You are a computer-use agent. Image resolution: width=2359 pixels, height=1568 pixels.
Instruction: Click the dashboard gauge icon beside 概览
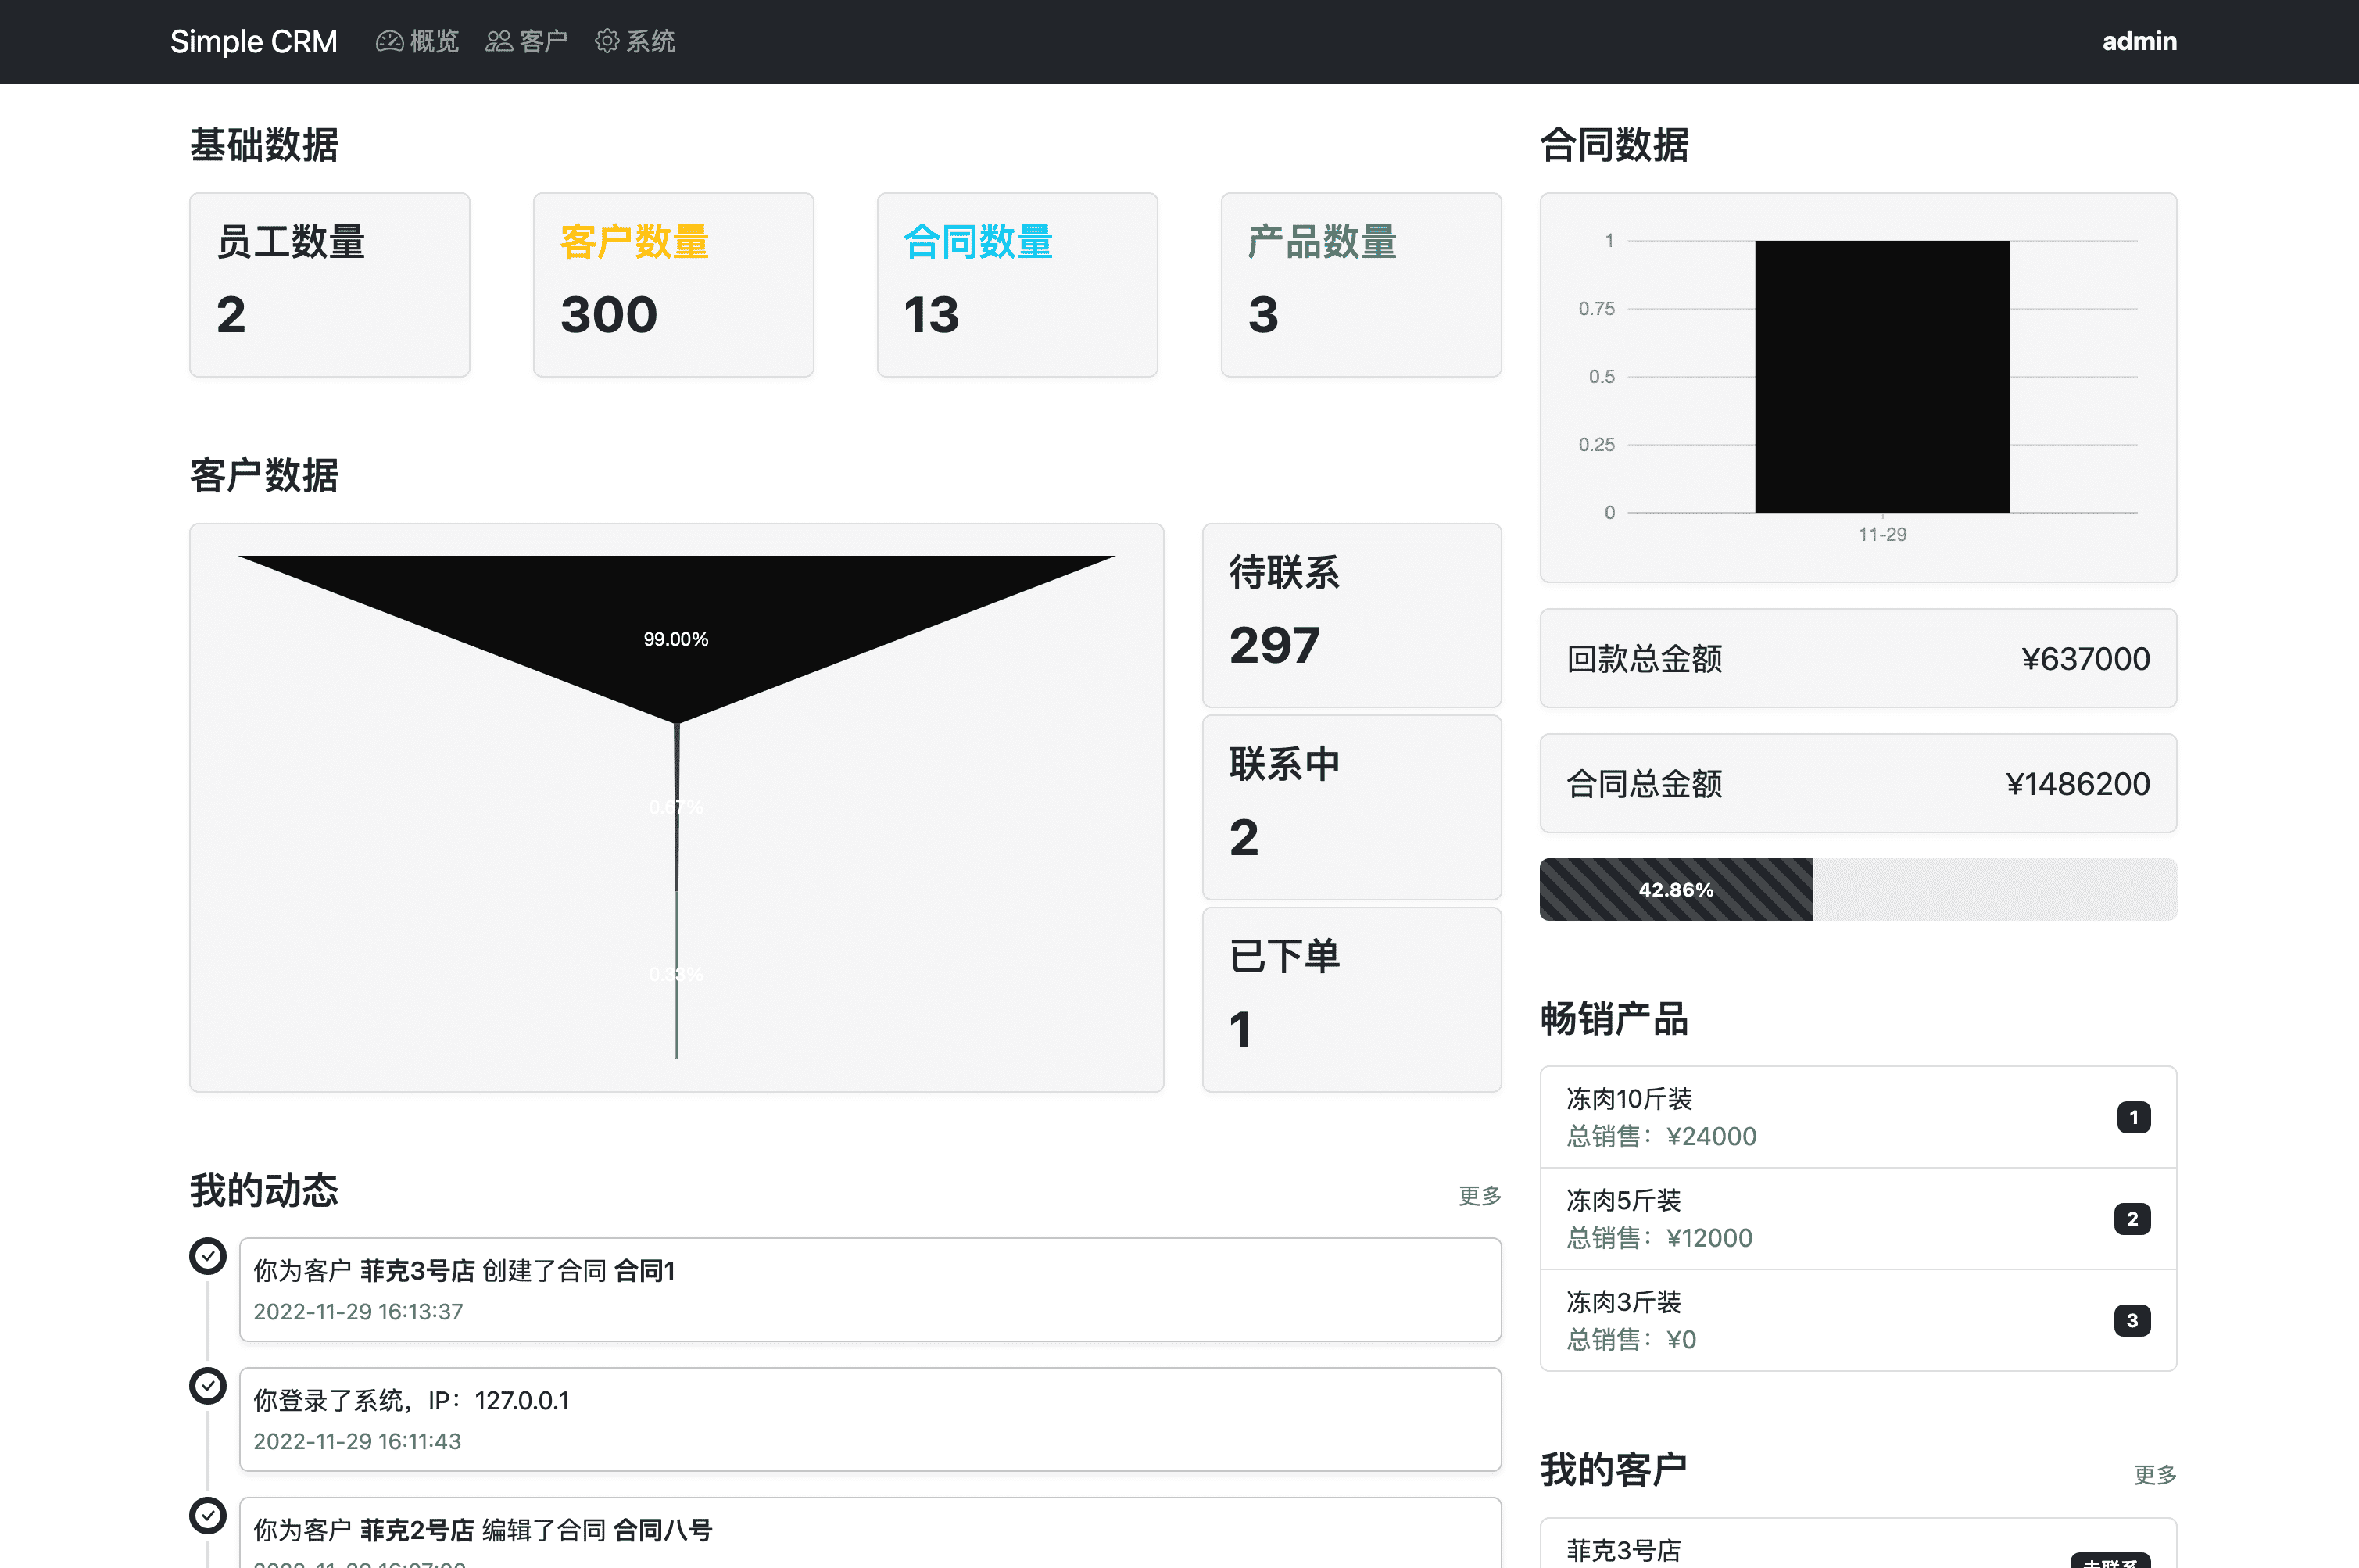[x=389, y=41]
